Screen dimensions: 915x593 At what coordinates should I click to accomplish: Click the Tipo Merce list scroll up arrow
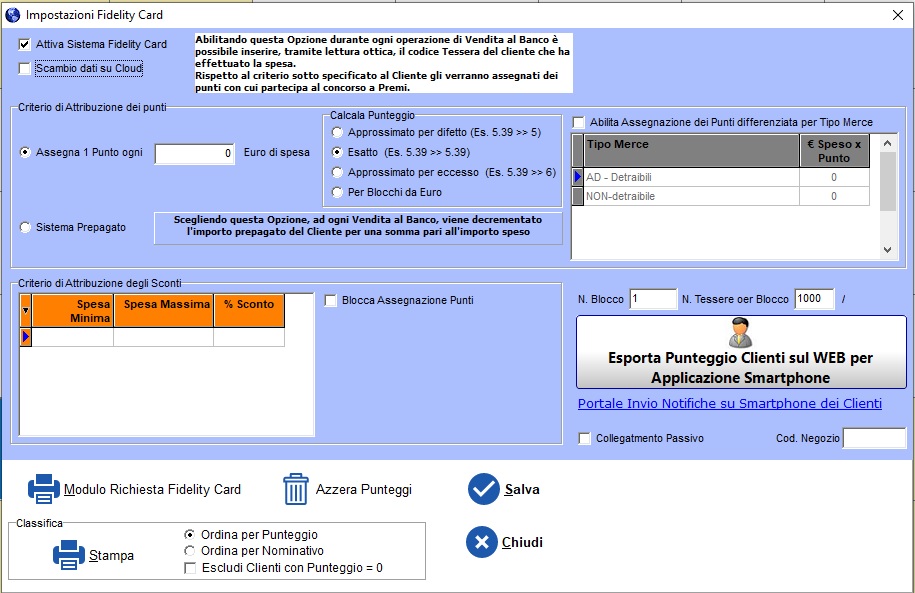tap(888, 143)
